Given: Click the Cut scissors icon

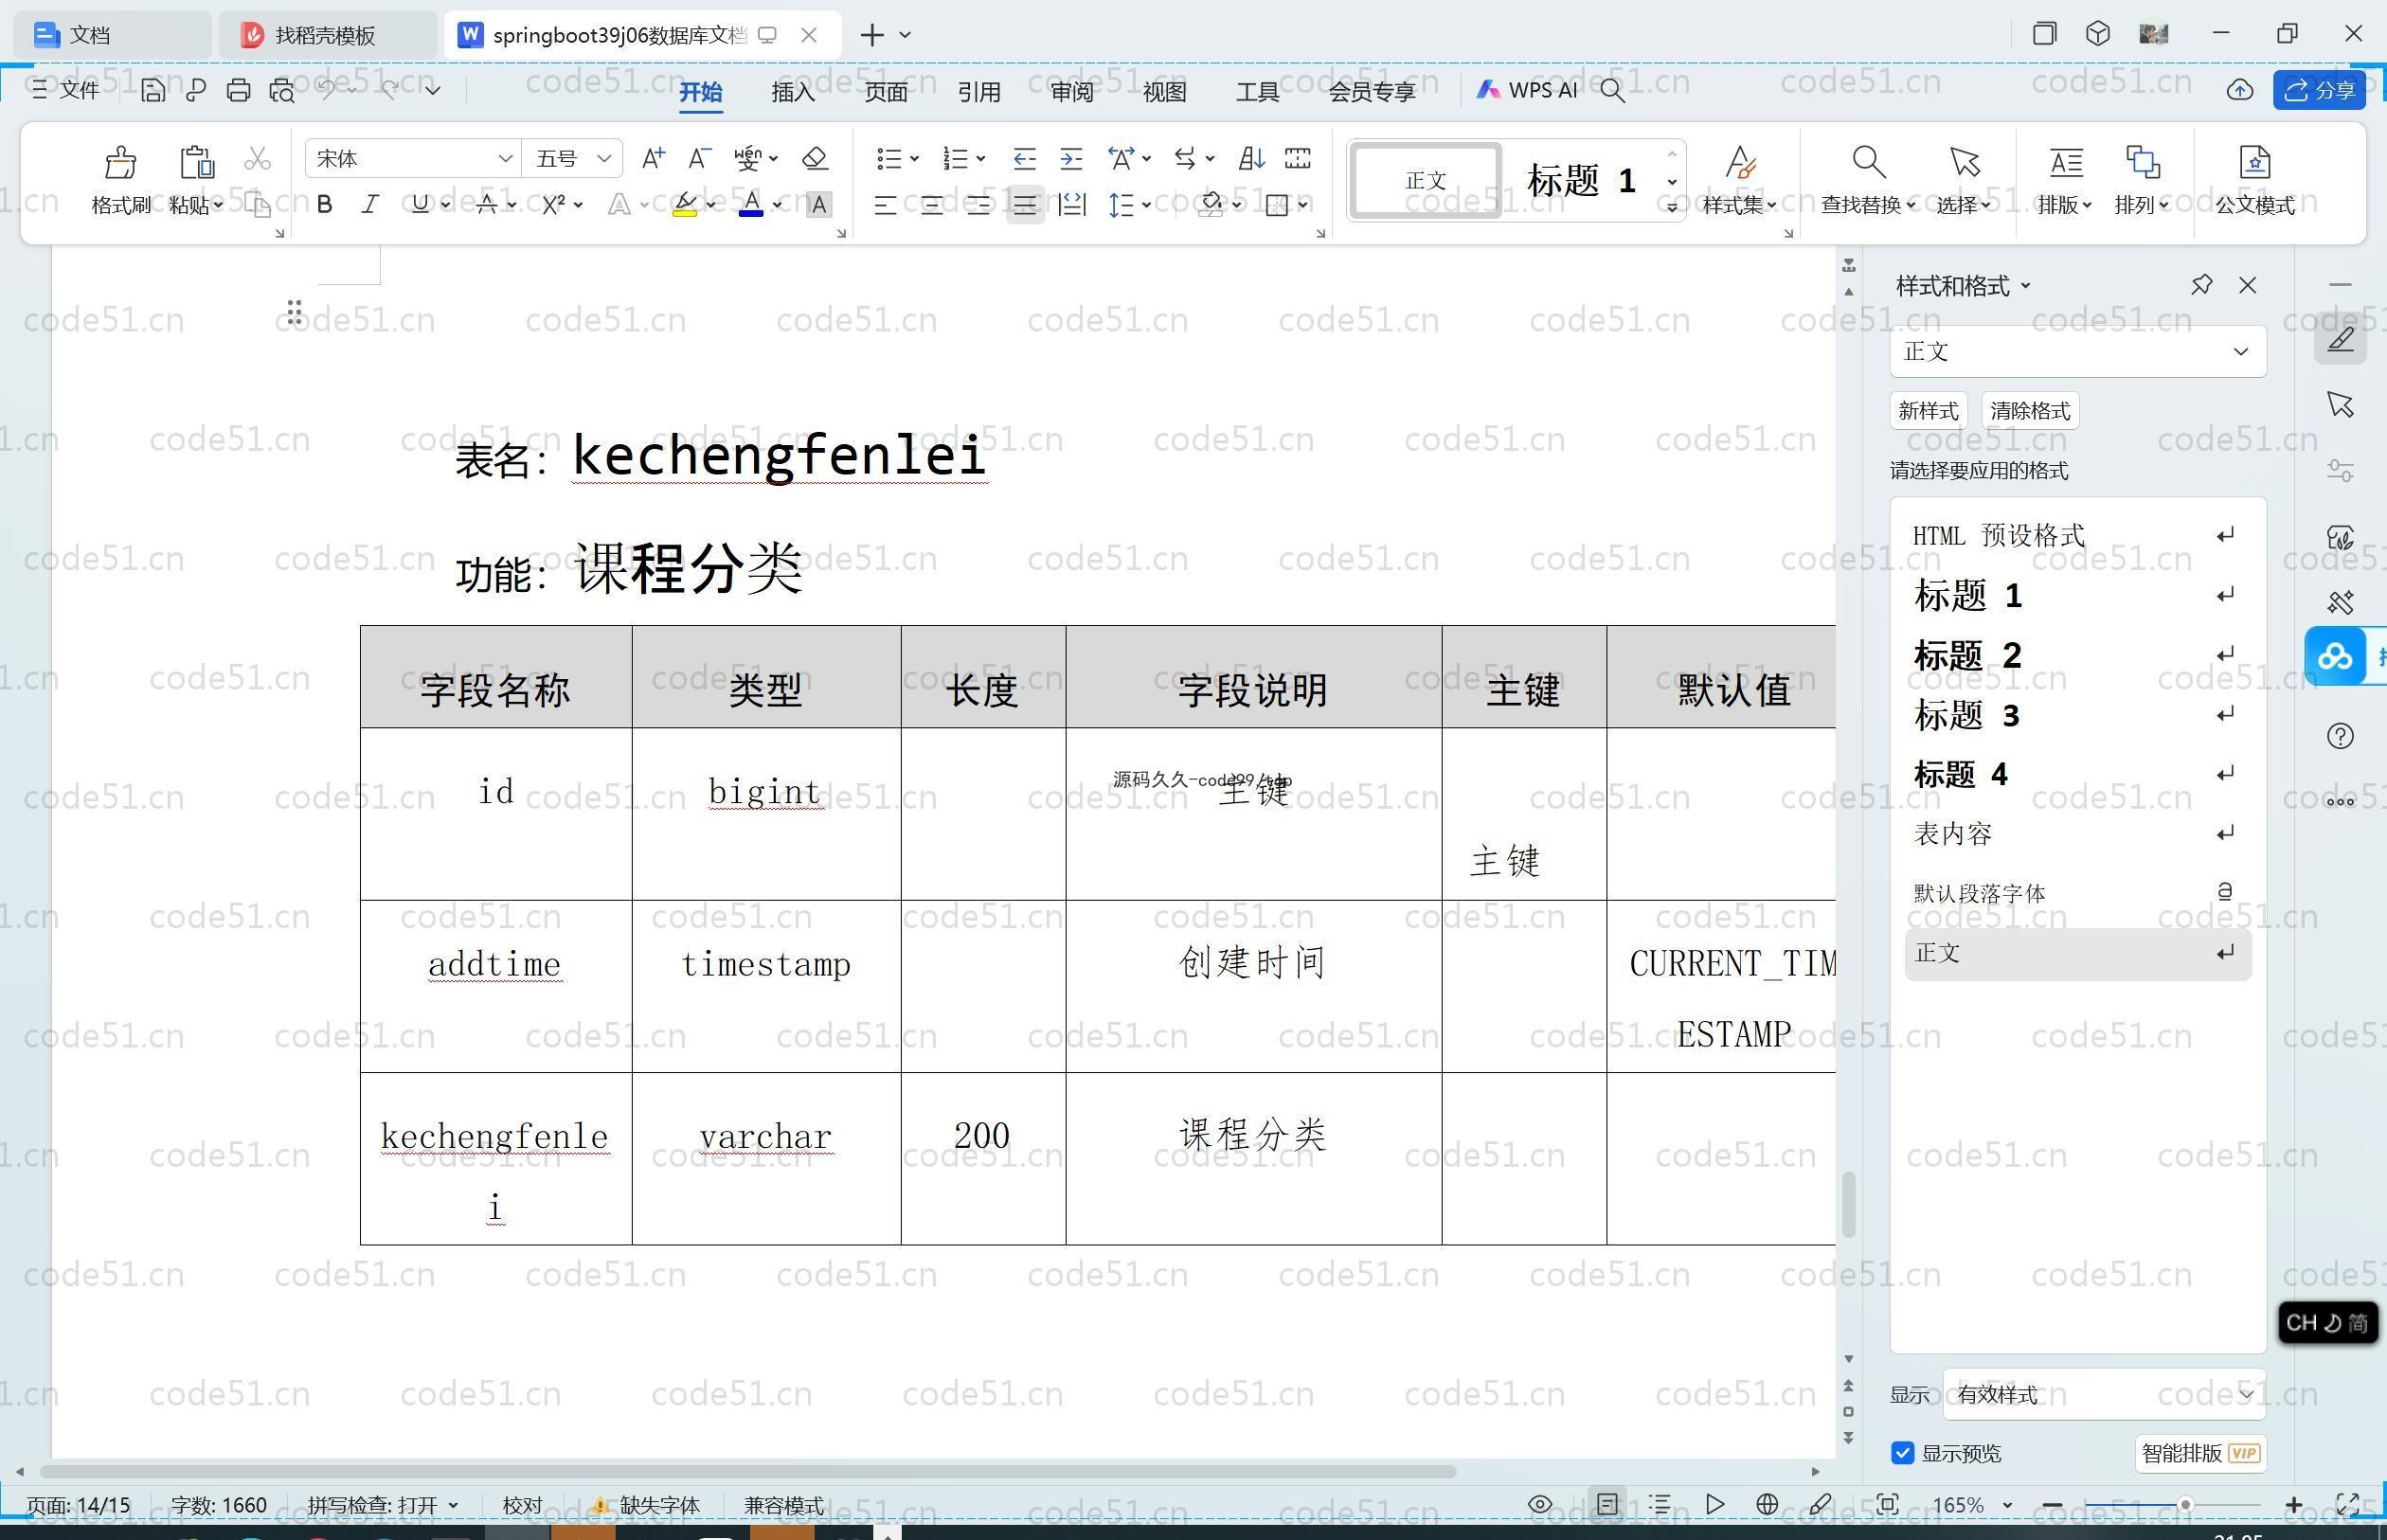Looking at the screenshot, I should (257, 158).
